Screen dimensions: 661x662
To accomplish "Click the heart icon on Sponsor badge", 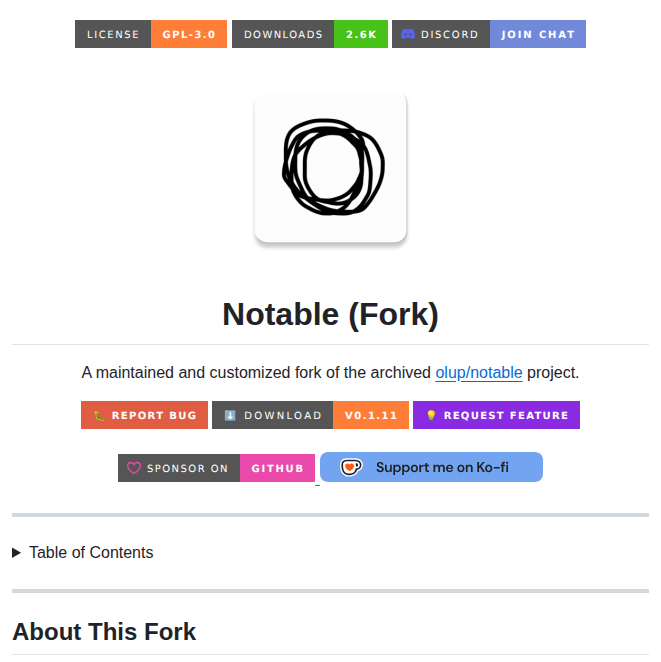I will pyautogui.click(x=134, y=468).
